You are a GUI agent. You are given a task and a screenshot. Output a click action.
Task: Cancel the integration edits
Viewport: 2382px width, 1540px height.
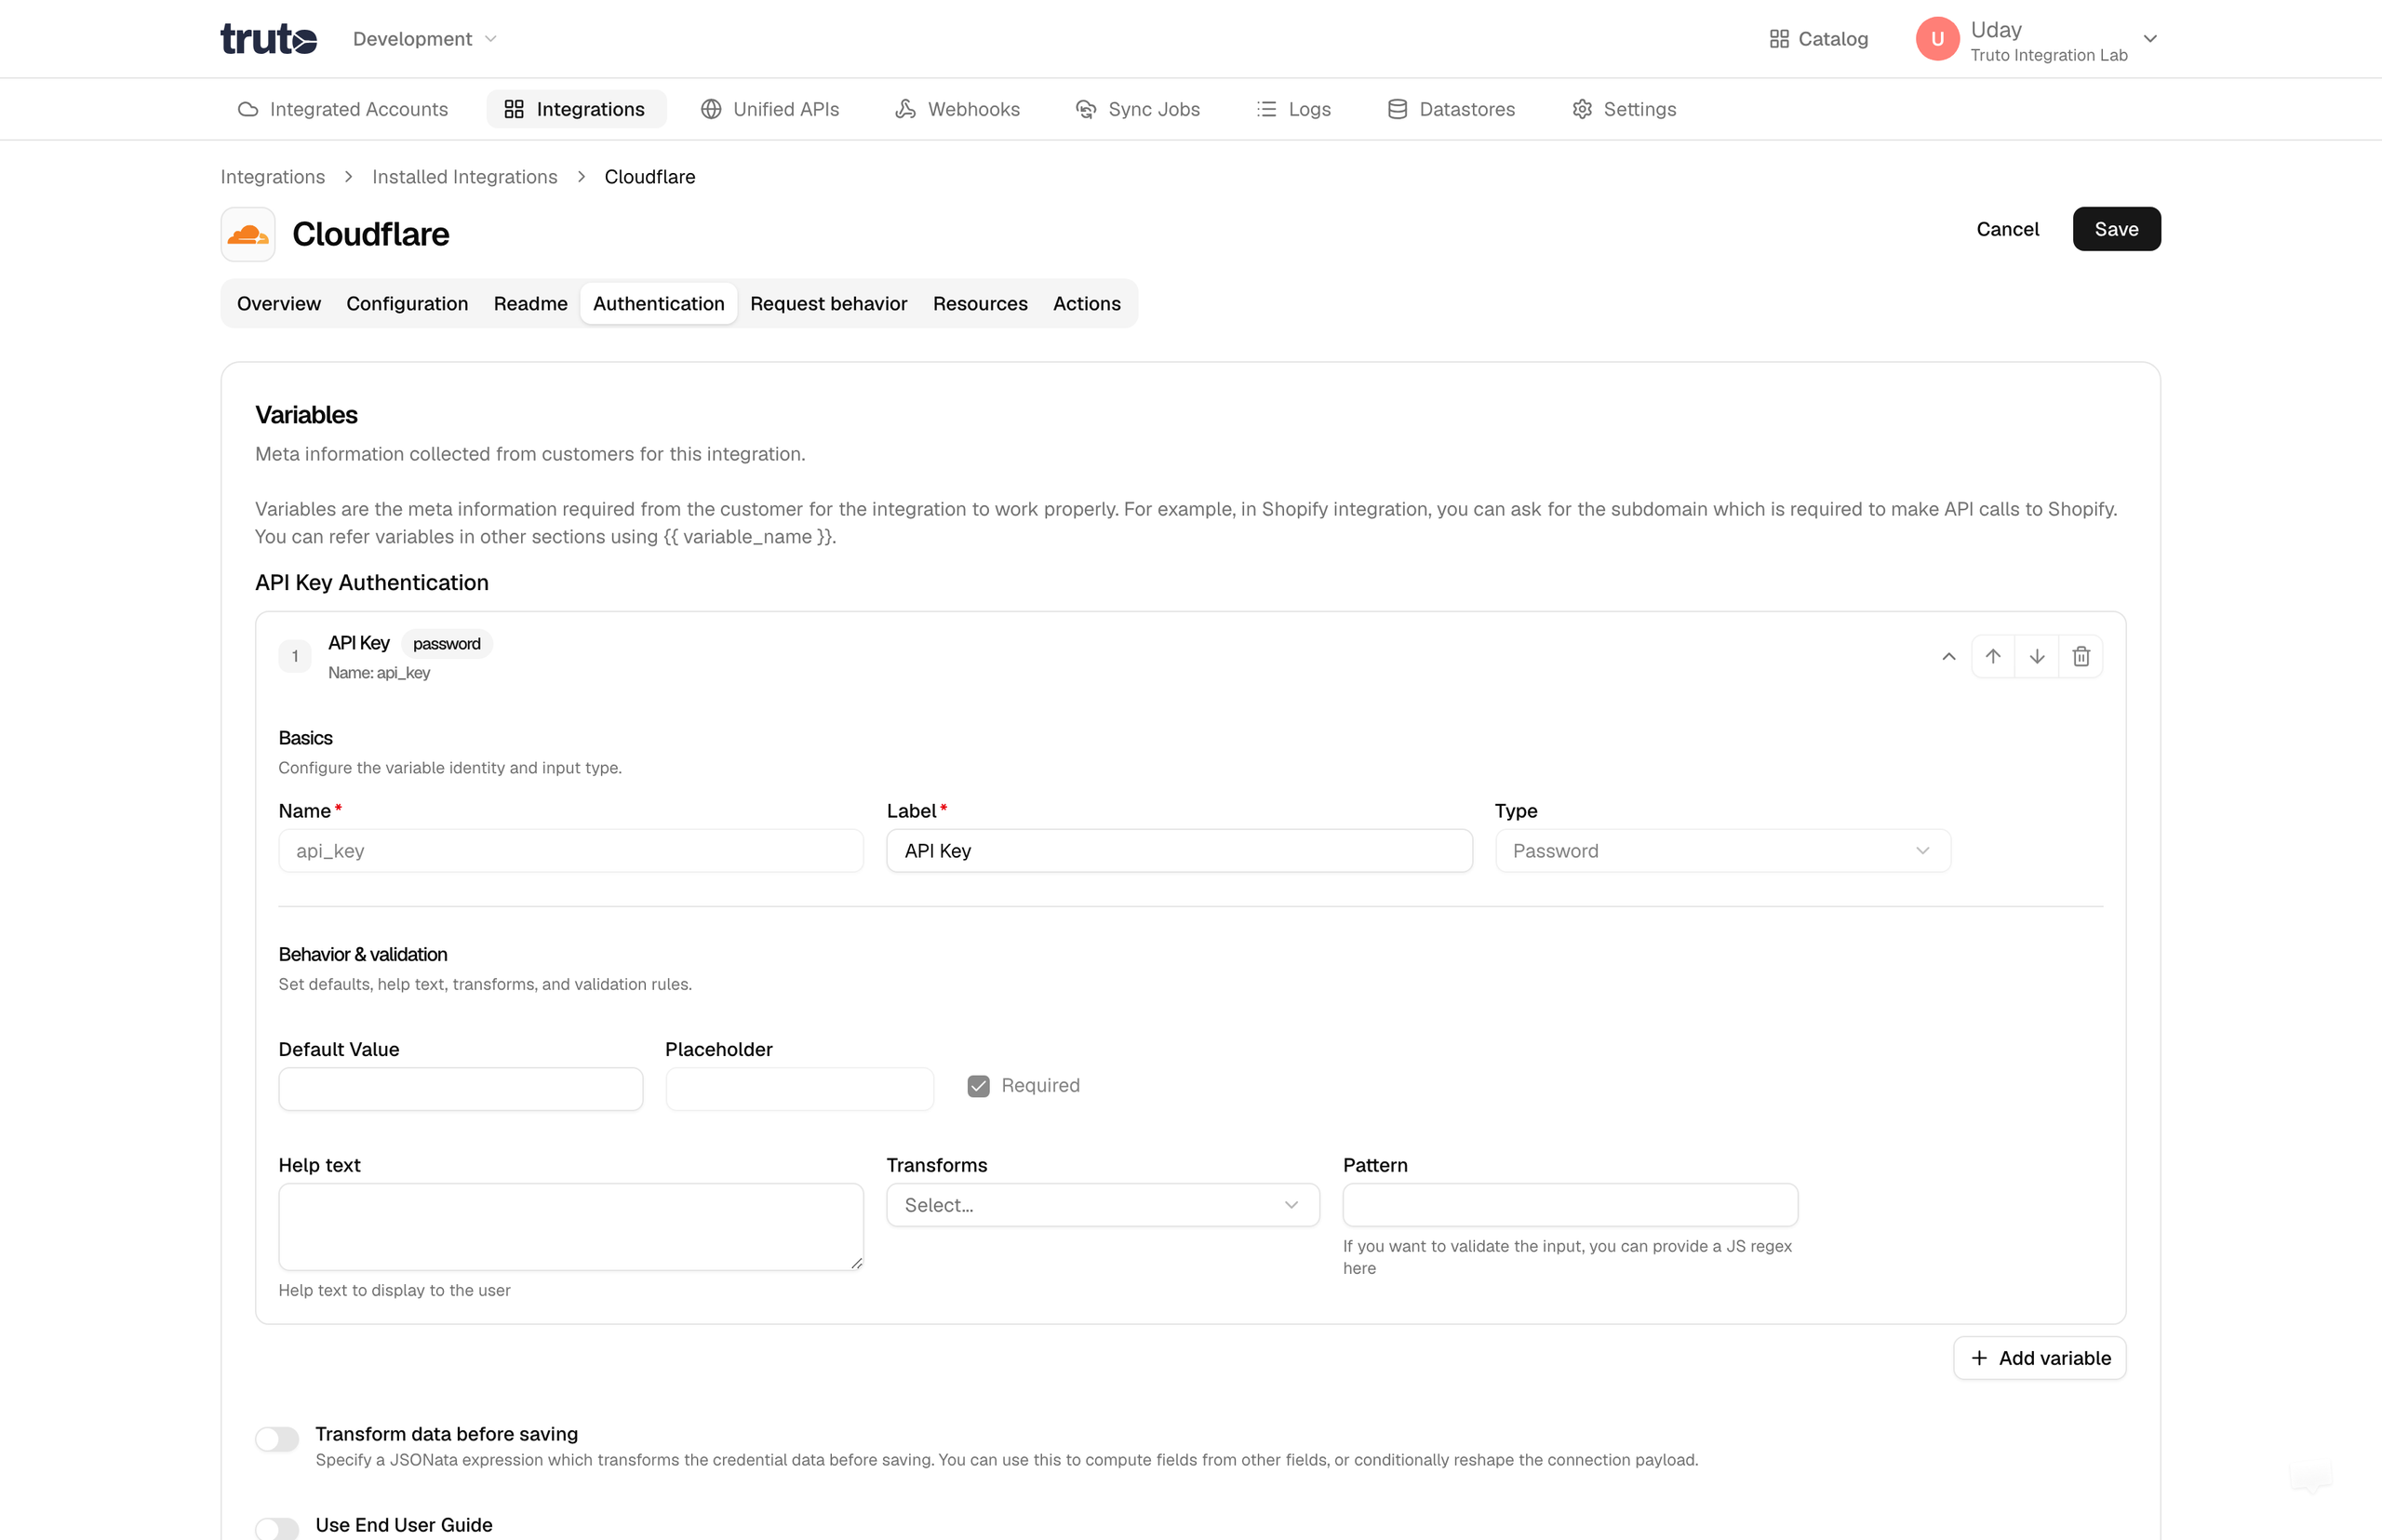pyautogui.click(x=2007, y=229)
